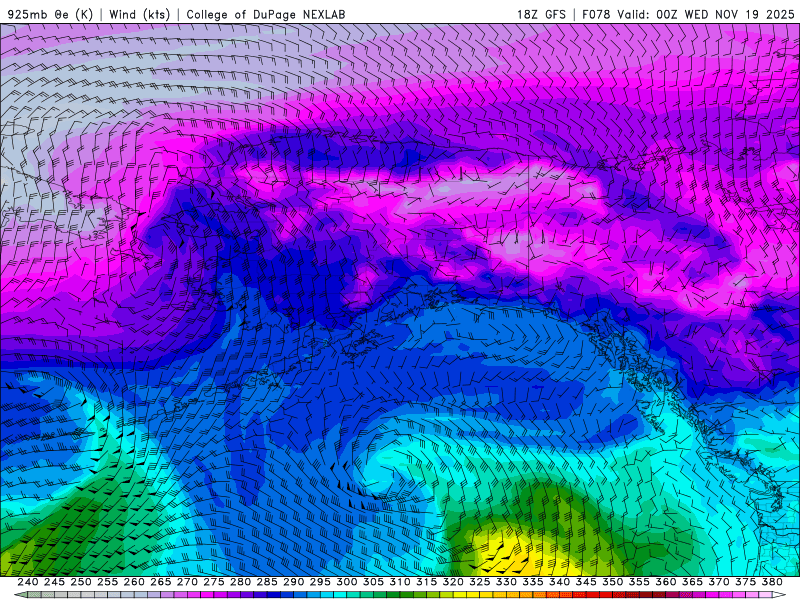Click the 350 legend value
Viewport: 800px width, 600px height.
point(612,582)
